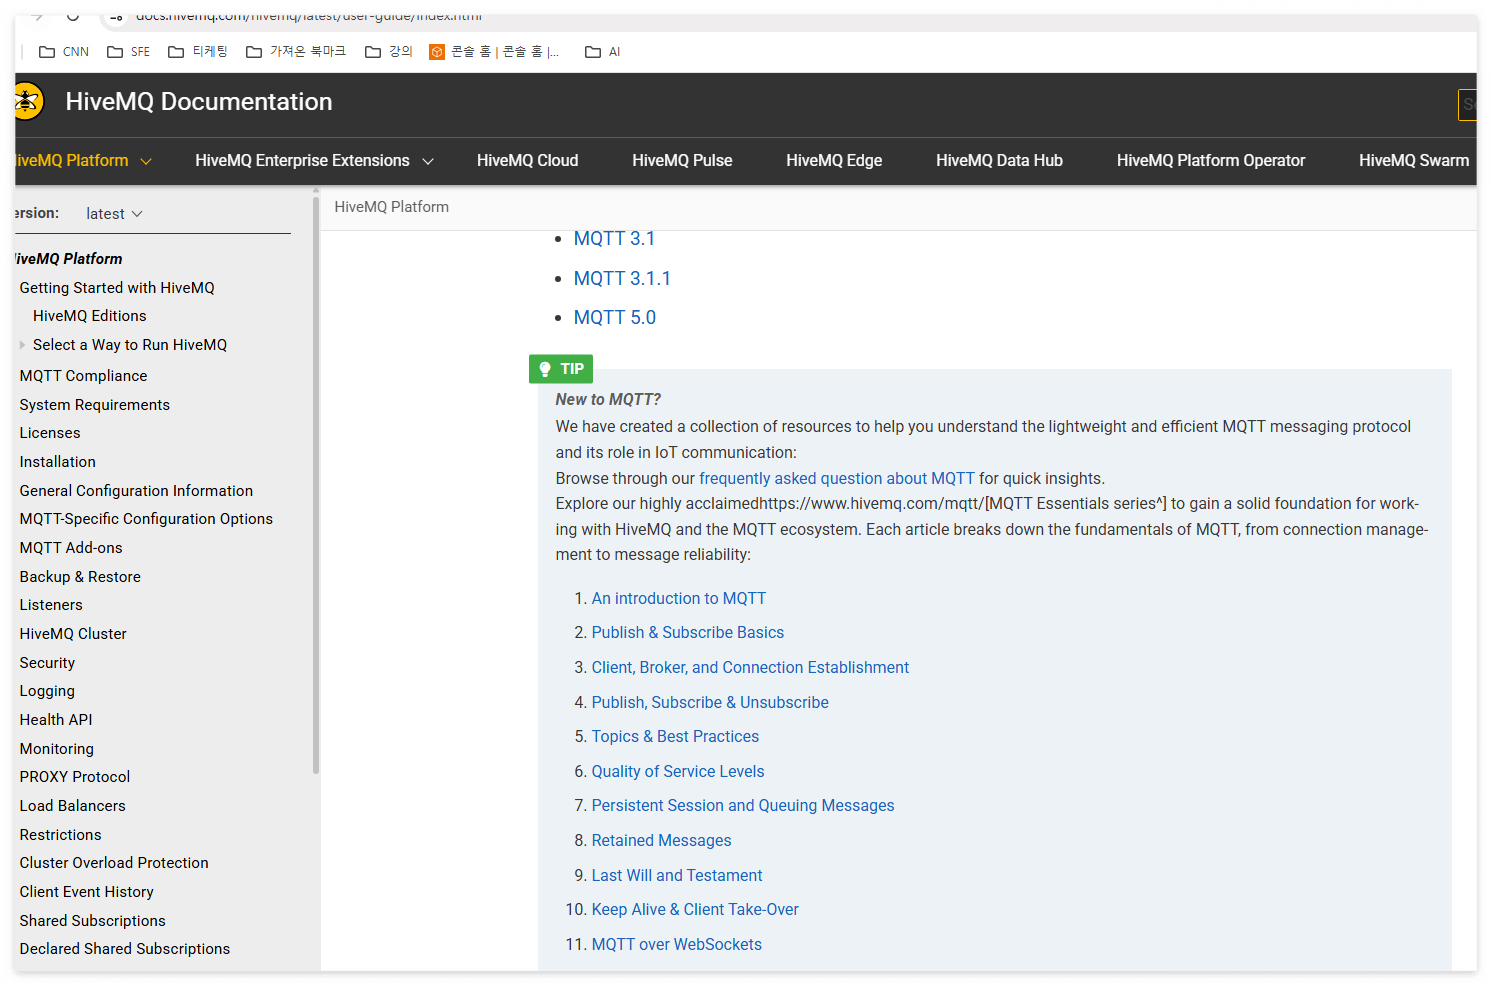Open the MQTT 3.1.1 link
Screen dimensions: 1492x986
point(622,279)
